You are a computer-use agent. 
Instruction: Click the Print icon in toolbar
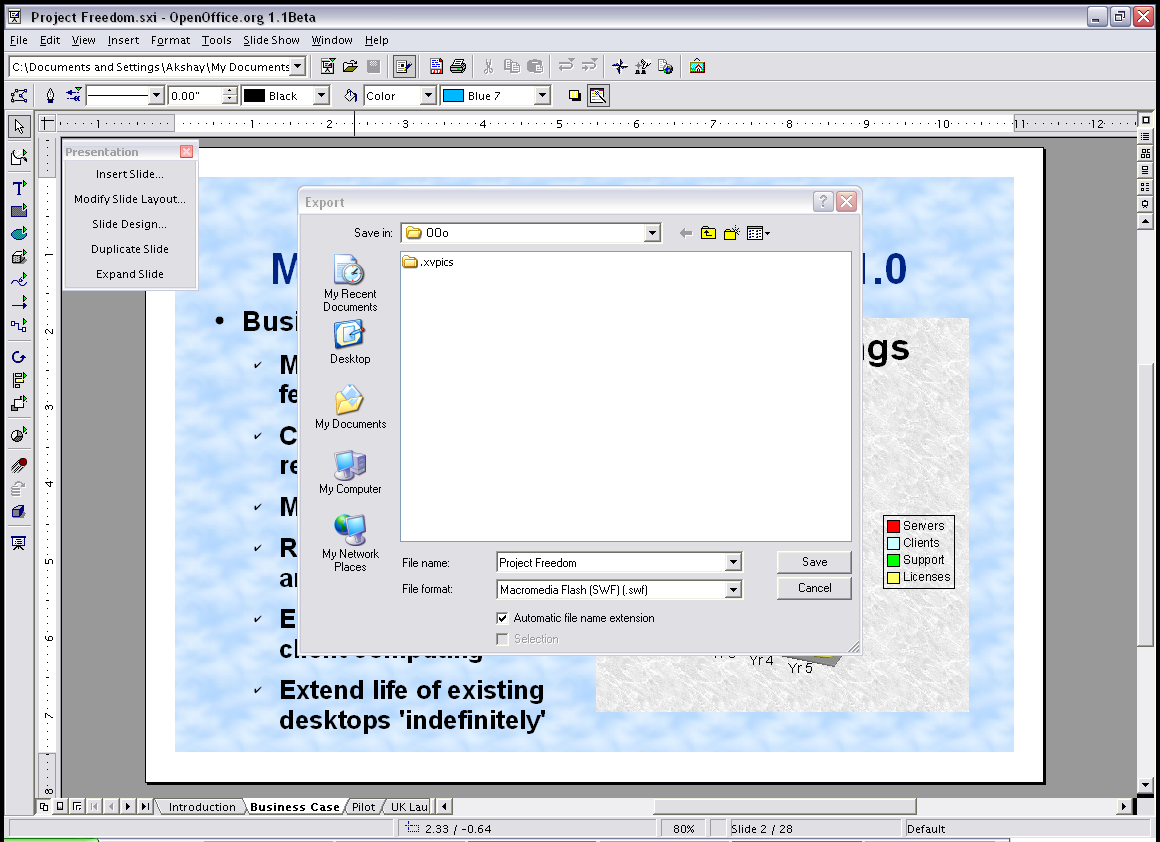pyautogui.click(x=458, y=67)
